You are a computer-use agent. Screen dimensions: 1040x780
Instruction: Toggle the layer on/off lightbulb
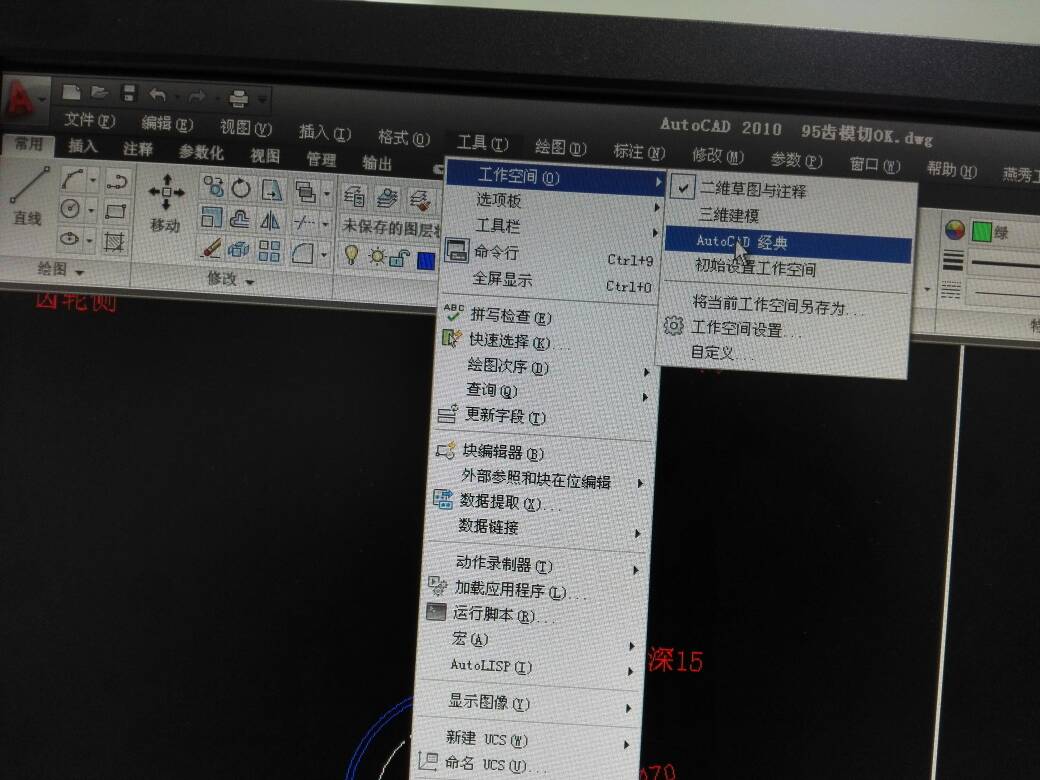click(352, 255)
